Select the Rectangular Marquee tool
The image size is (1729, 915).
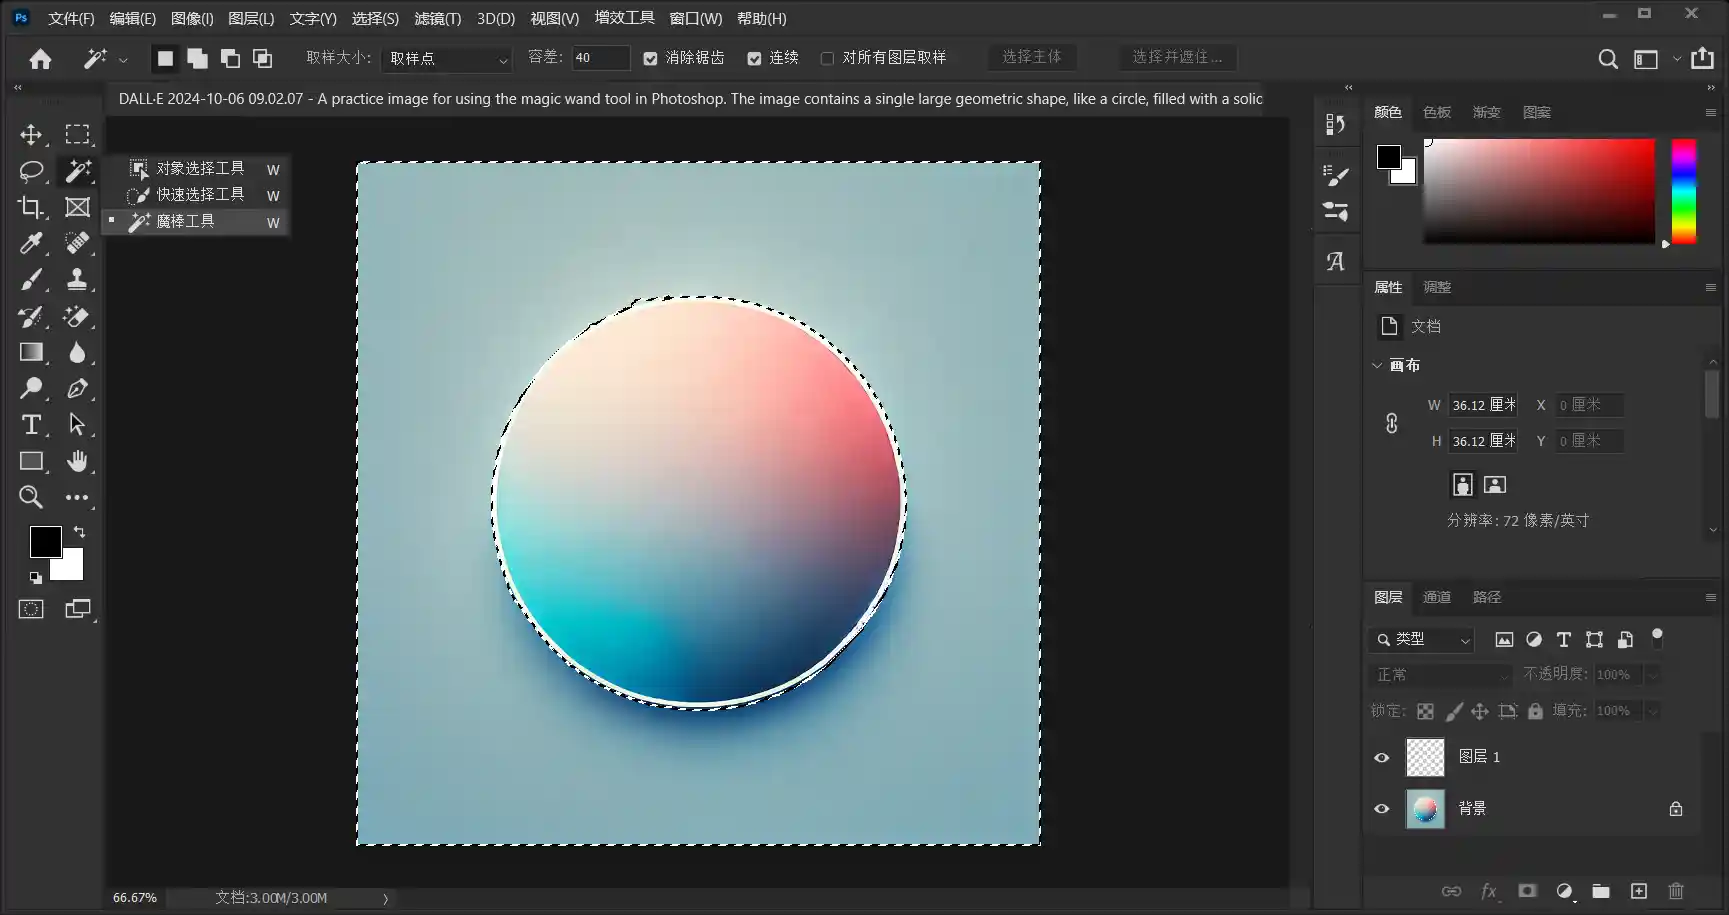coord(77,135)
